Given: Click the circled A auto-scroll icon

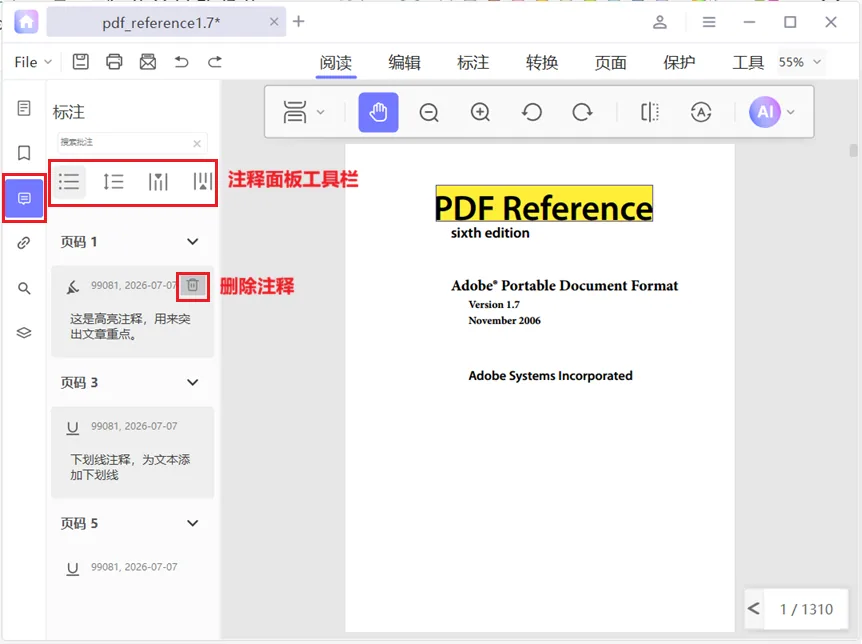Looking at the screenshot, I should pyautogui.click(x=701, y=112).
